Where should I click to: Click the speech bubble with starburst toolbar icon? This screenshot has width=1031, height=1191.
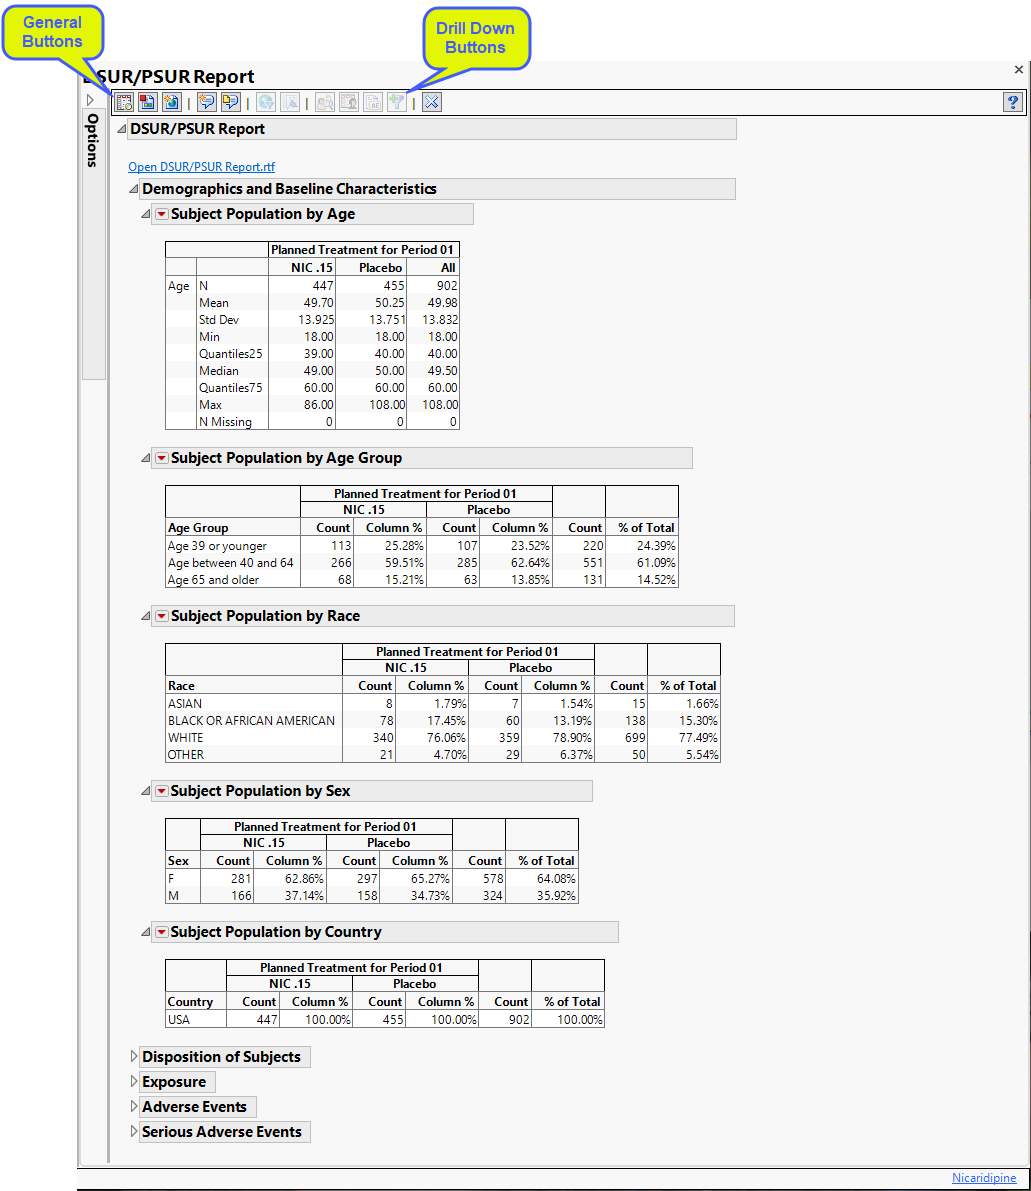(x=207, y=102)
